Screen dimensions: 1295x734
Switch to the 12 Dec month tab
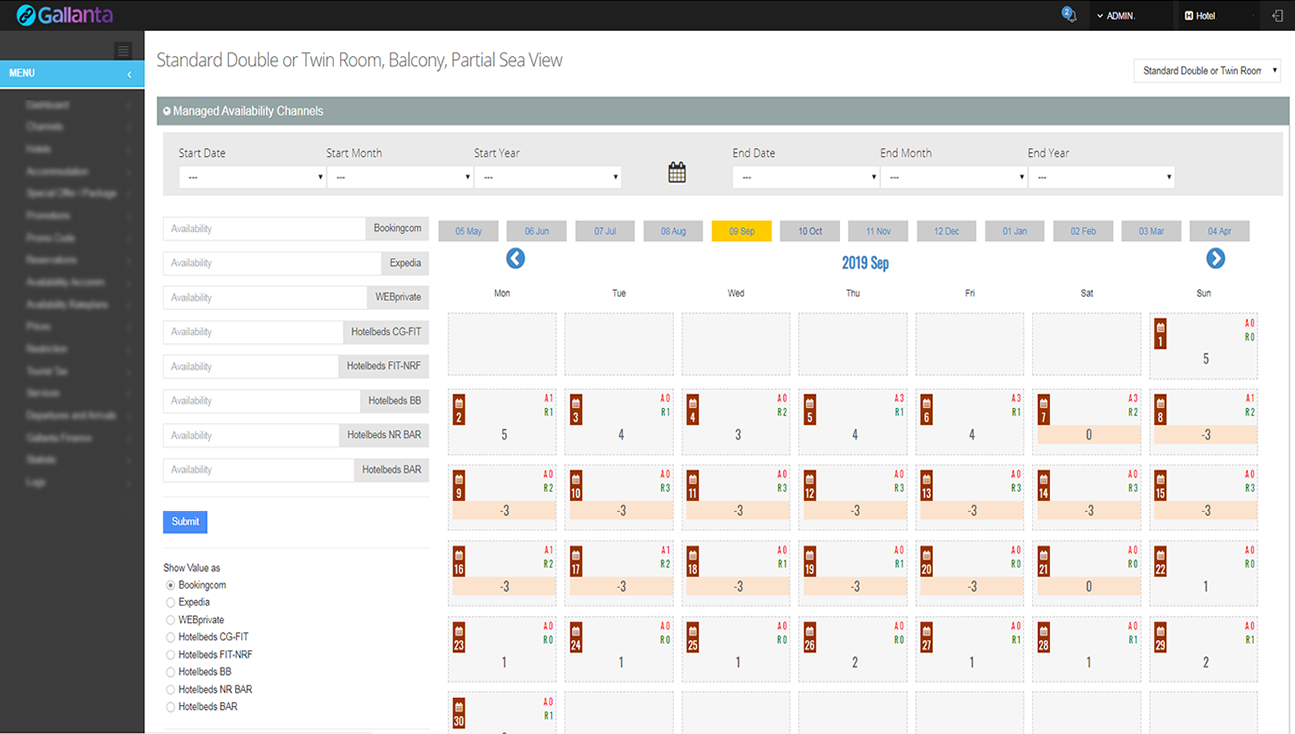pos(946,231)
